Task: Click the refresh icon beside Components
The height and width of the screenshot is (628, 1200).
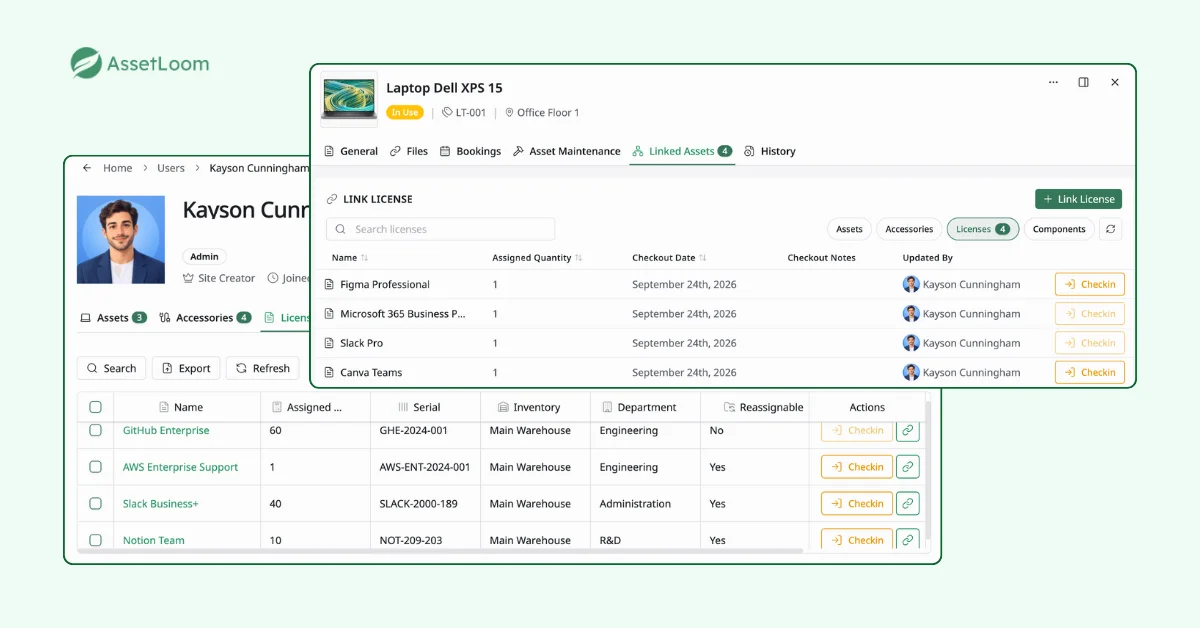Action: tap(1110, 229)
